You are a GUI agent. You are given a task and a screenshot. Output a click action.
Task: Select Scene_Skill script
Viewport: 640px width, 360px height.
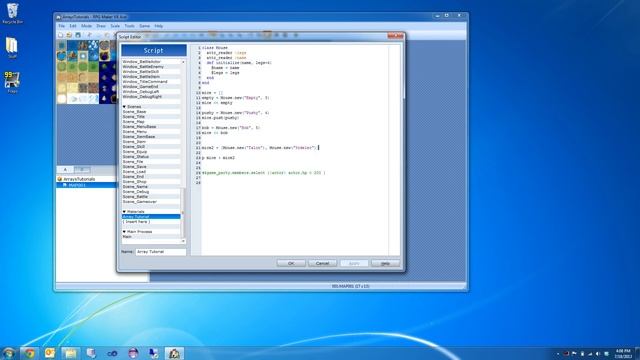151,147
